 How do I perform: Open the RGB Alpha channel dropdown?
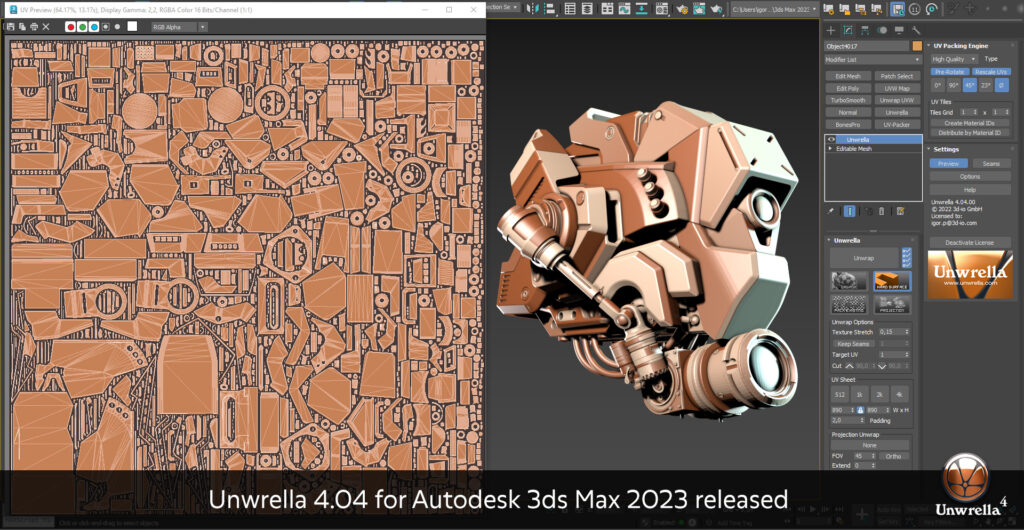(x=179, y=27)
